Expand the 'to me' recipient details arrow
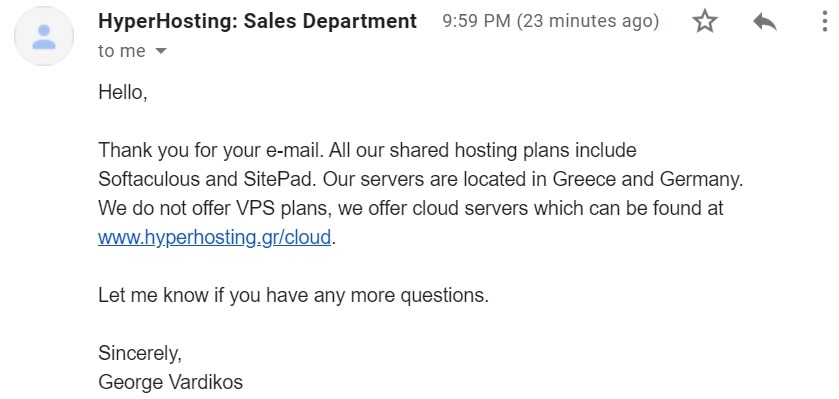This screenshot has width=839, height=399. pyautogui.click(x=160, y=51)
